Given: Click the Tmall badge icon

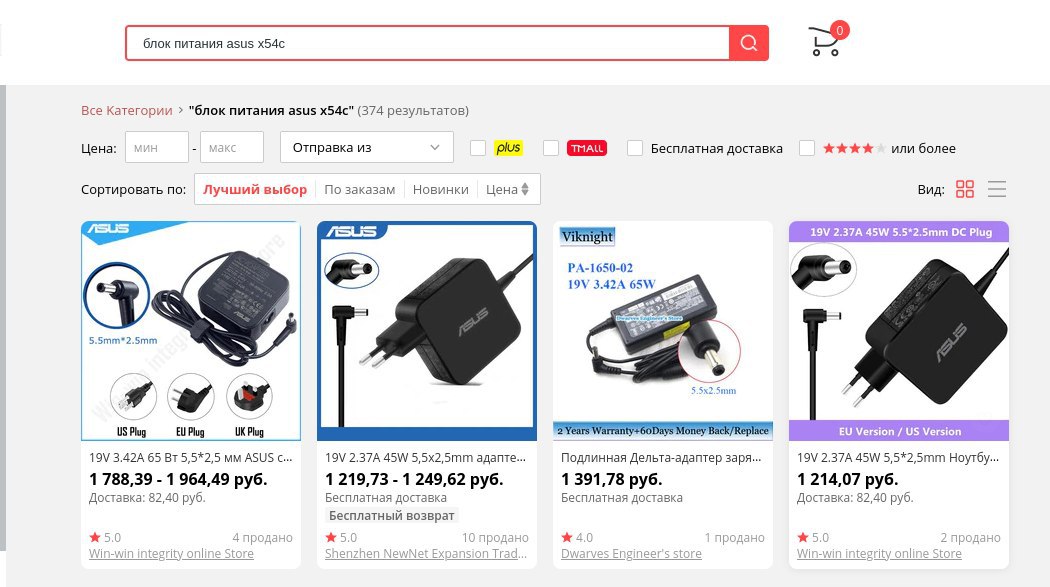Looking at the screenshot, I should pyautogui.click(x=587, y=148).
